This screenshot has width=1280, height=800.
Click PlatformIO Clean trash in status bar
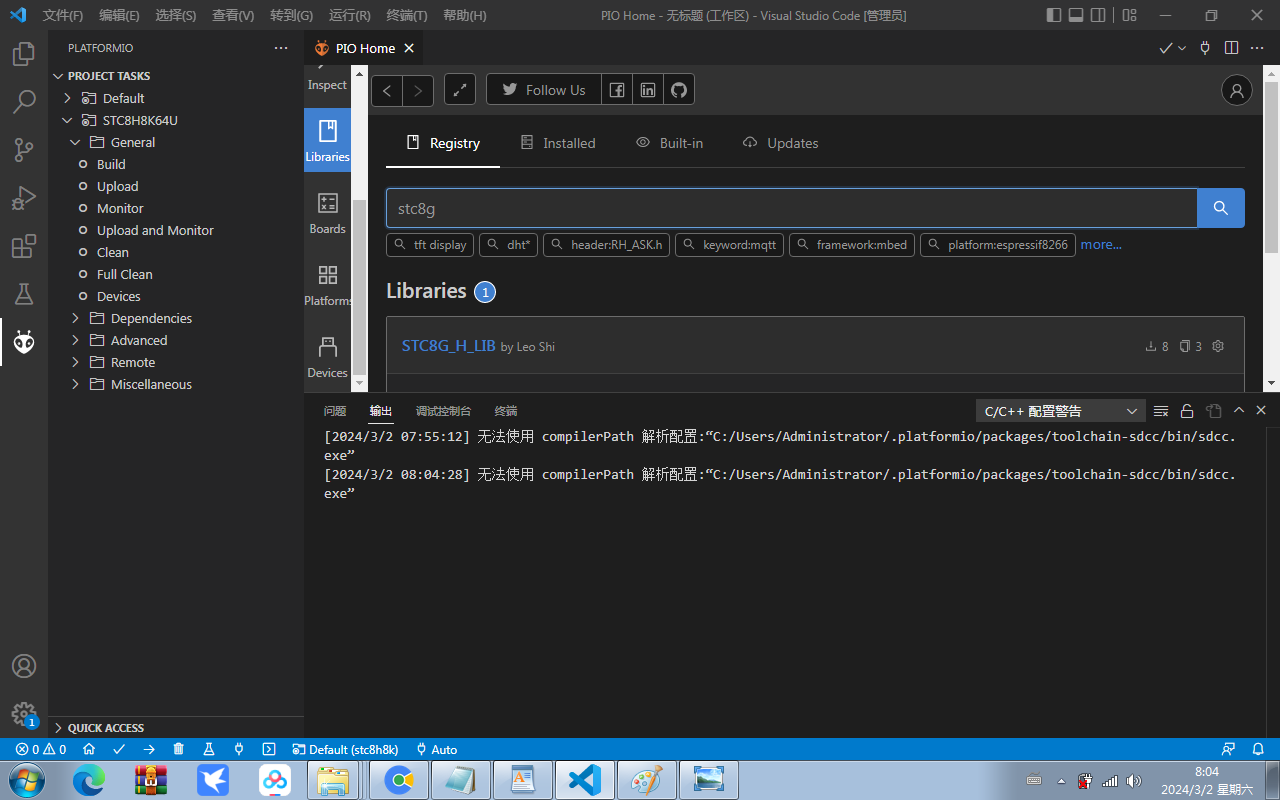click(179, 749)
